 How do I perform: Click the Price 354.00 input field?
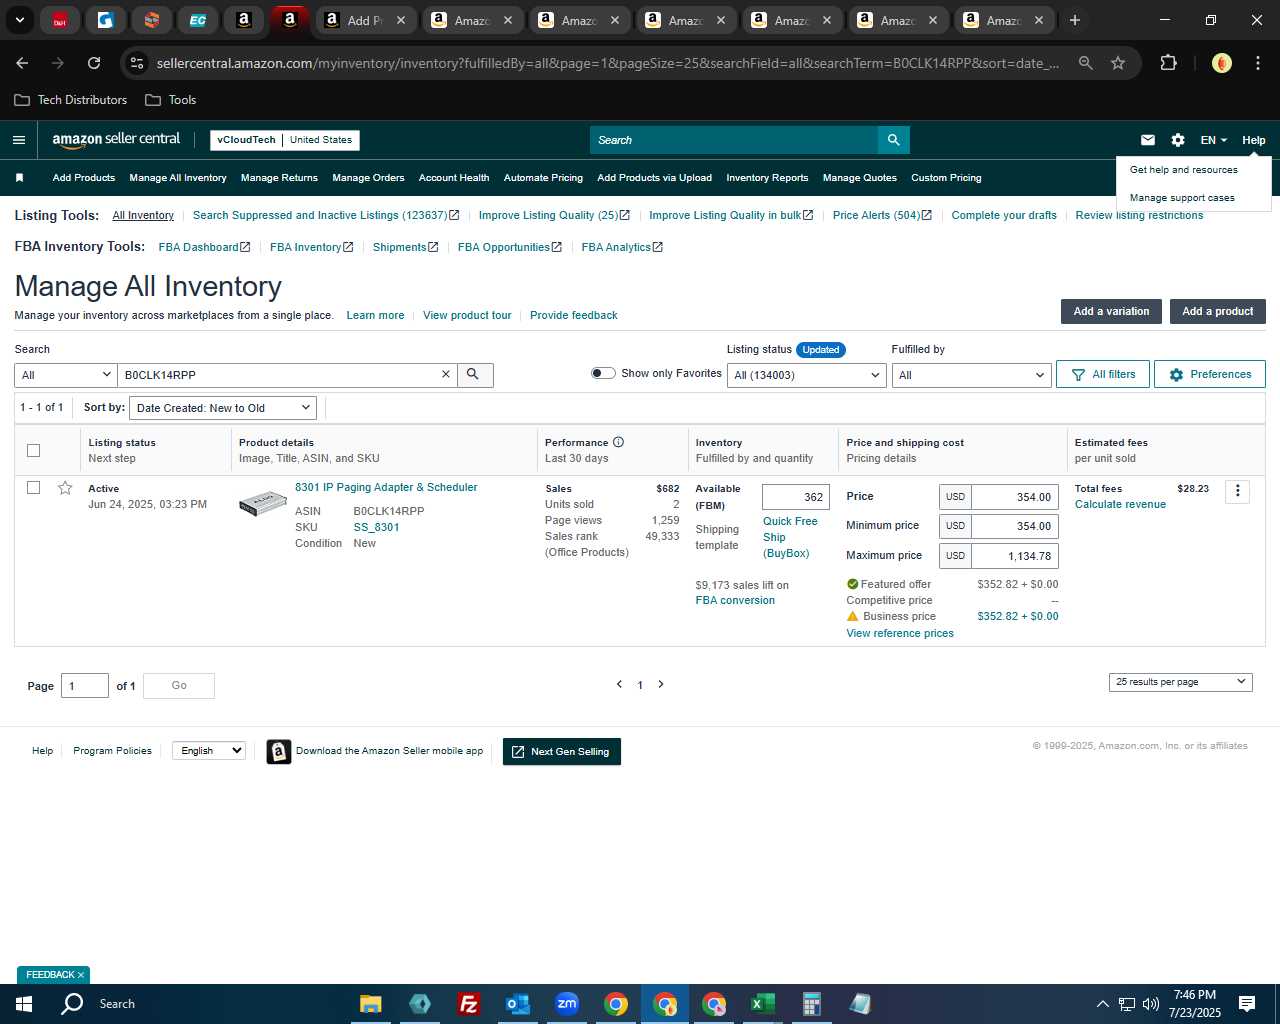point(1014,497)
